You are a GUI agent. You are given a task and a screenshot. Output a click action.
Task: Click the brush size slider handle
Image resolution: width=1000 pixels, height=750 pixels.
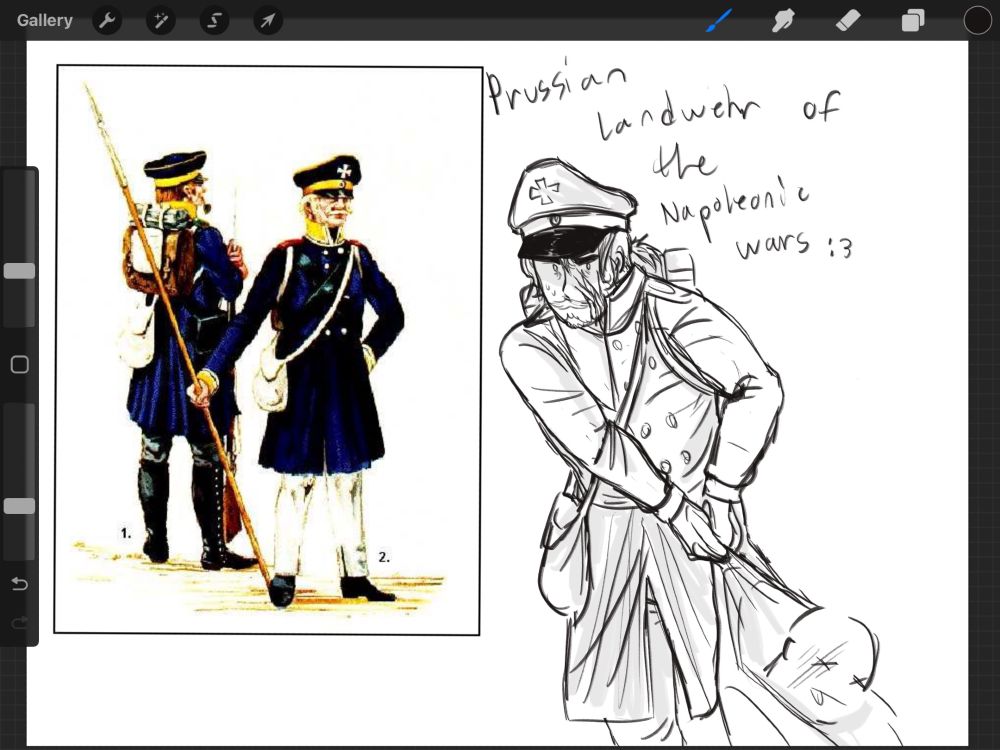(x=20, y=271)
